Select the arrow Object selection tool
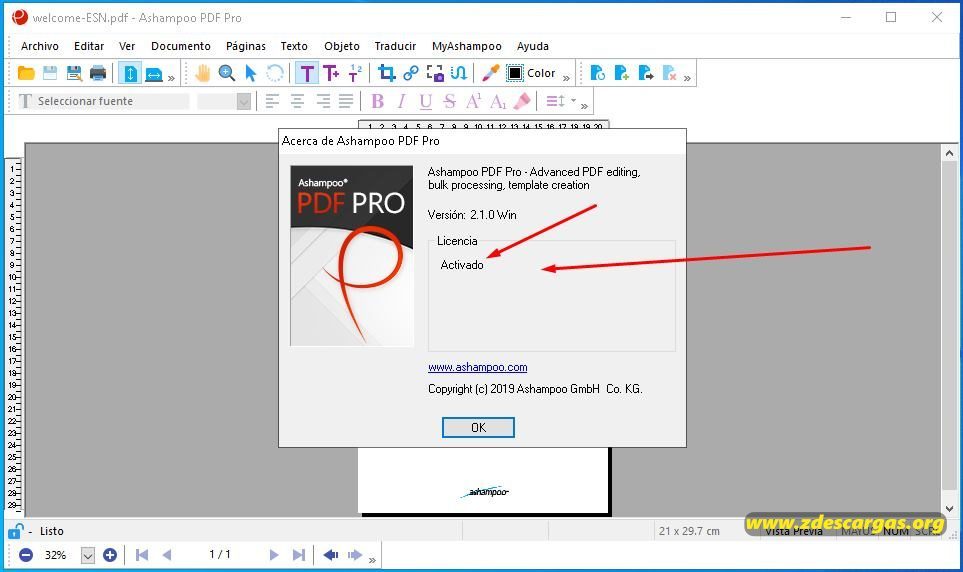Image resolution: width=963 pixels, height=572 pixels. point(251,73)
